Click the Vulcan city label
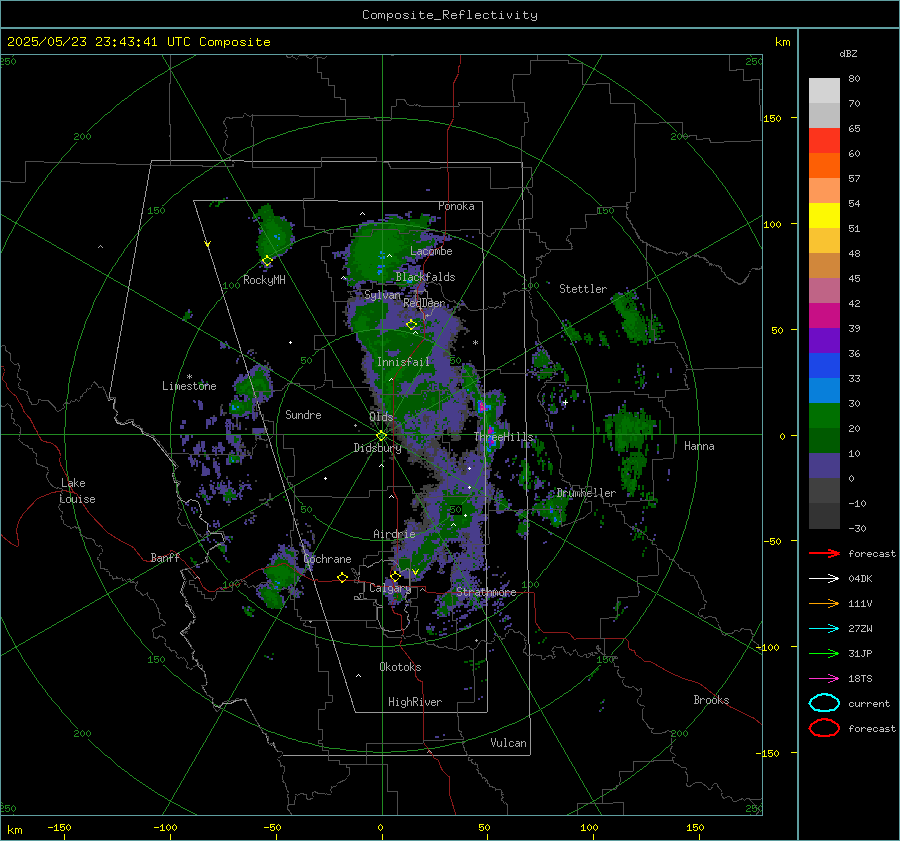Viewport: 900px width, 841px height. [509, 743]
